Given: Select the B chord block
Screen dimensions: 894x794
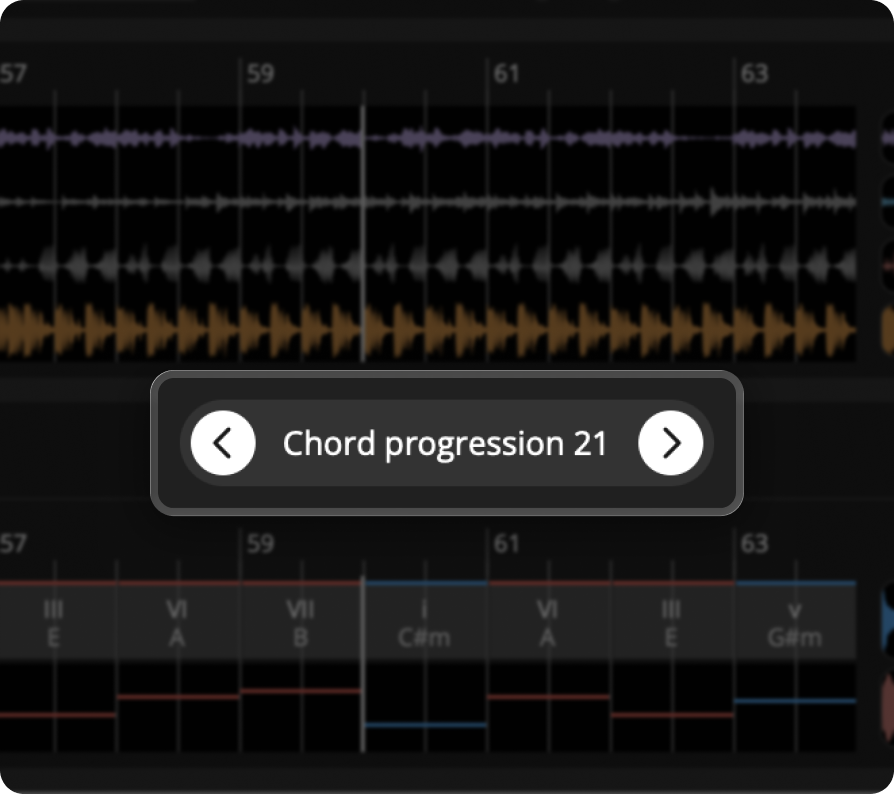Looking at the screenshot, I should [300, 623].
